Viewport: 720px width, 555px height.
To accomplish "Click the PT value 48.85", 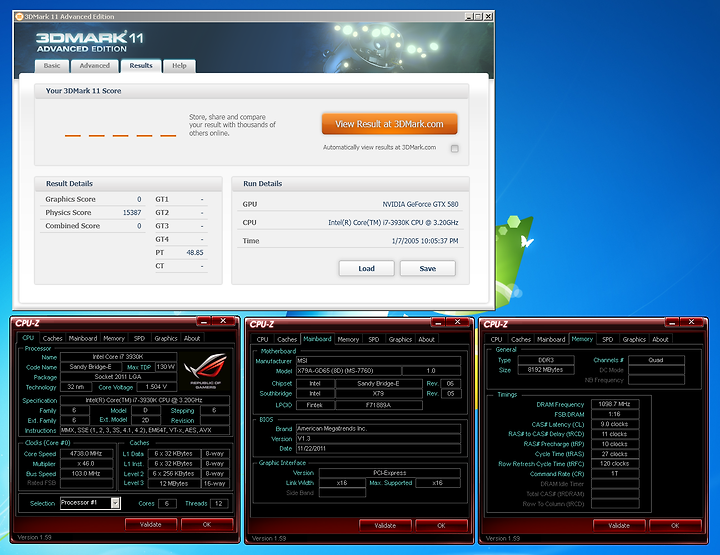I will pos(195,252).
